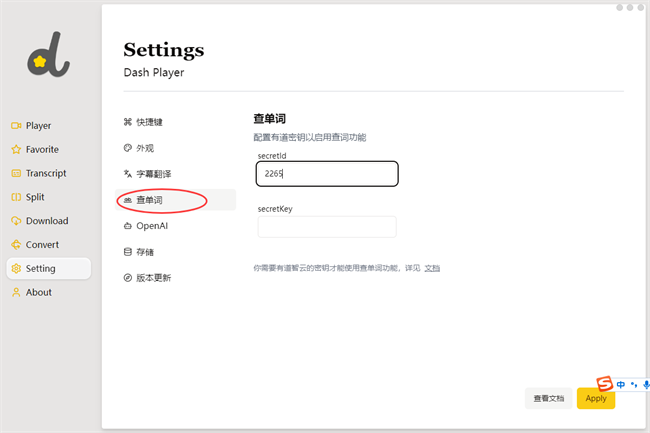650x433 pixels.
Task: Click the 查看文档 view docs button
Action: pos(548,398)
